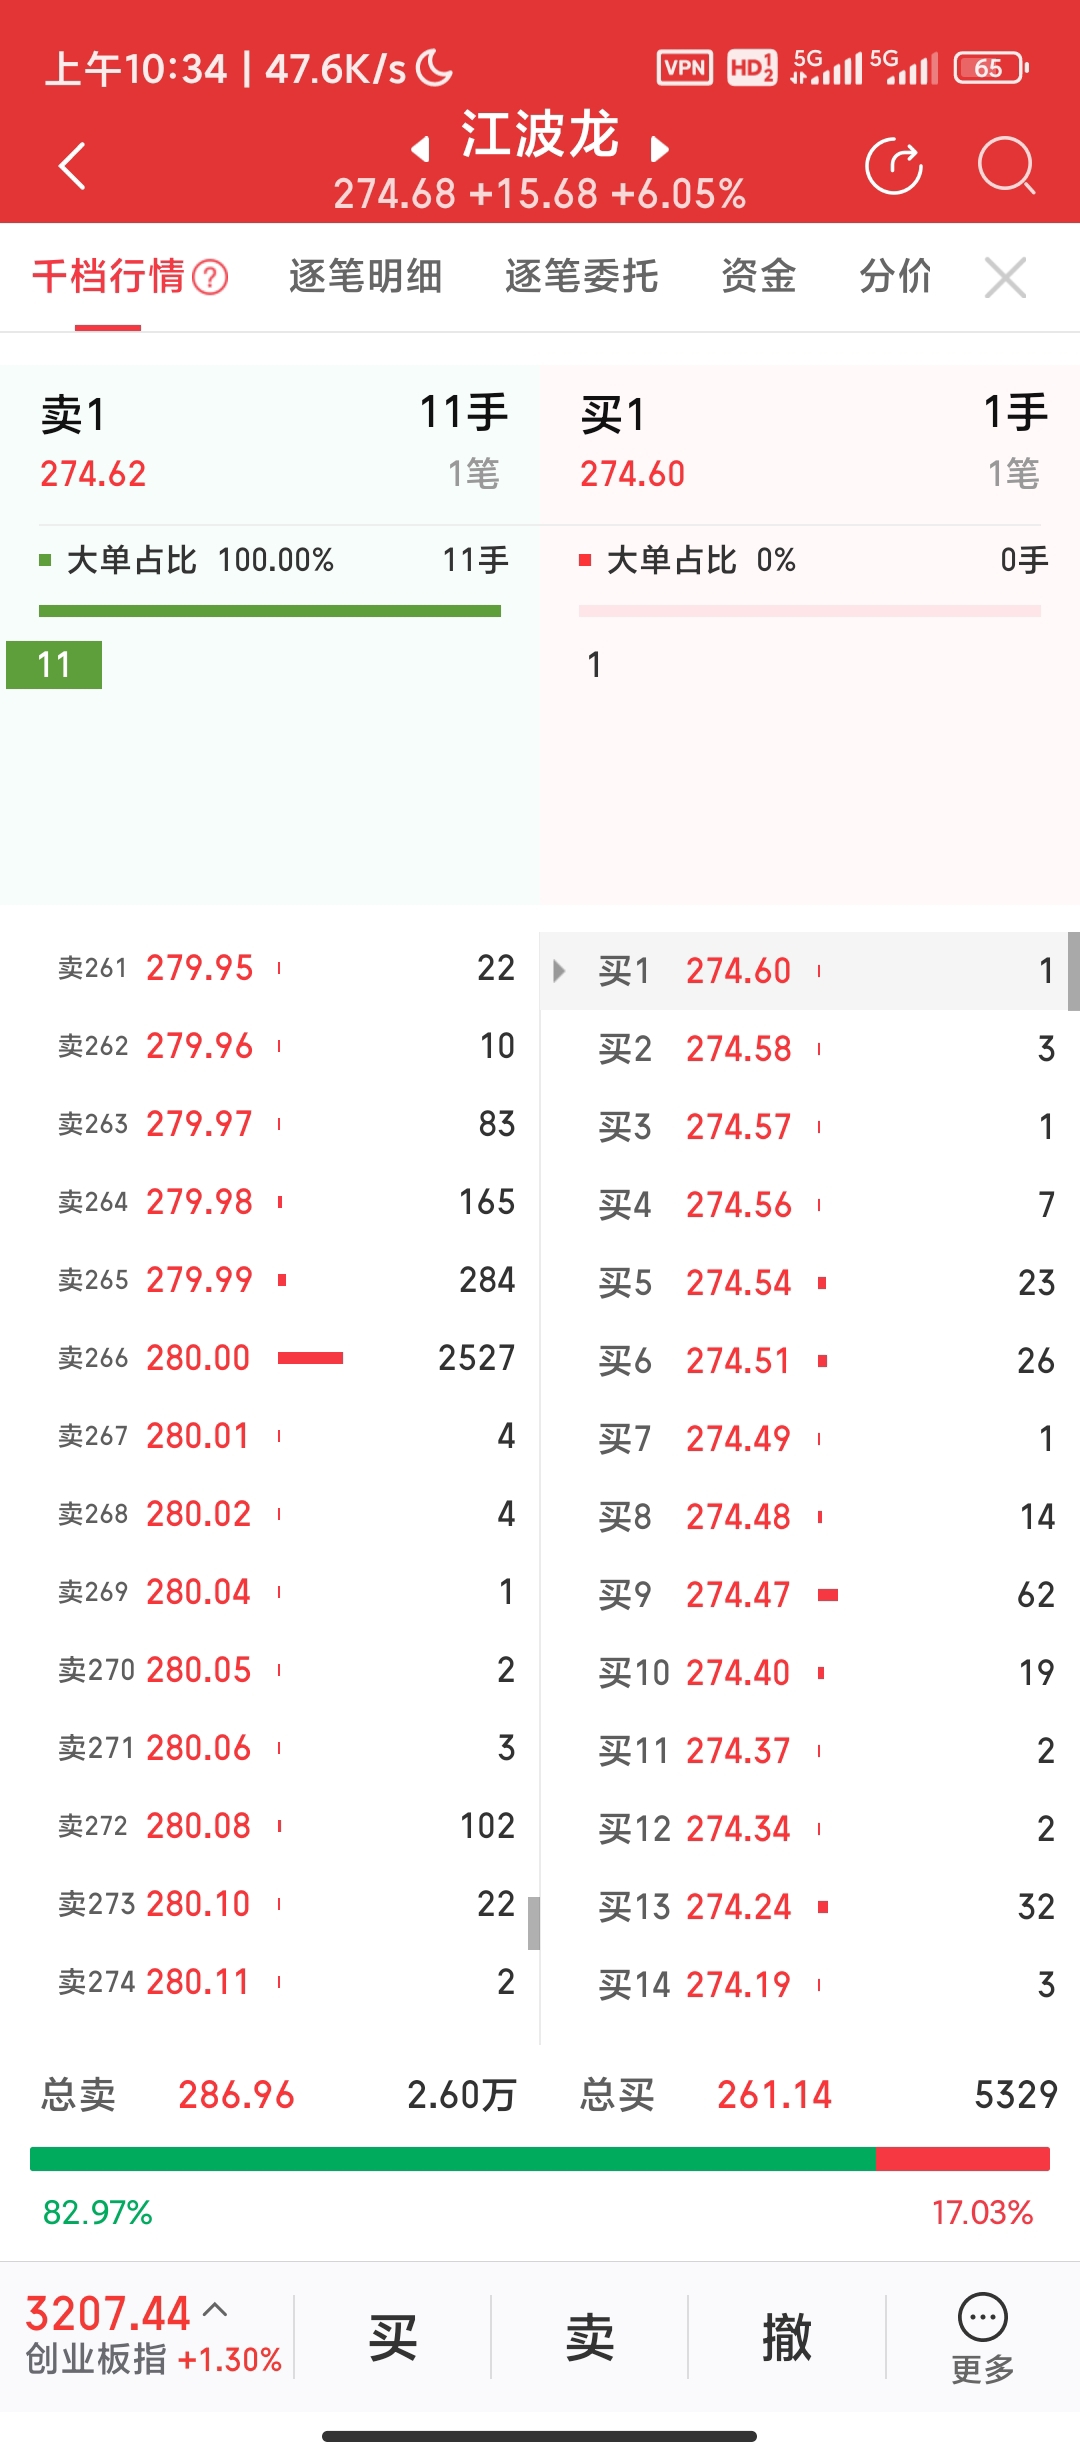Tap the refresh share circular icon
This screenshot has height=2460, width=1080.
click(893, 166)
